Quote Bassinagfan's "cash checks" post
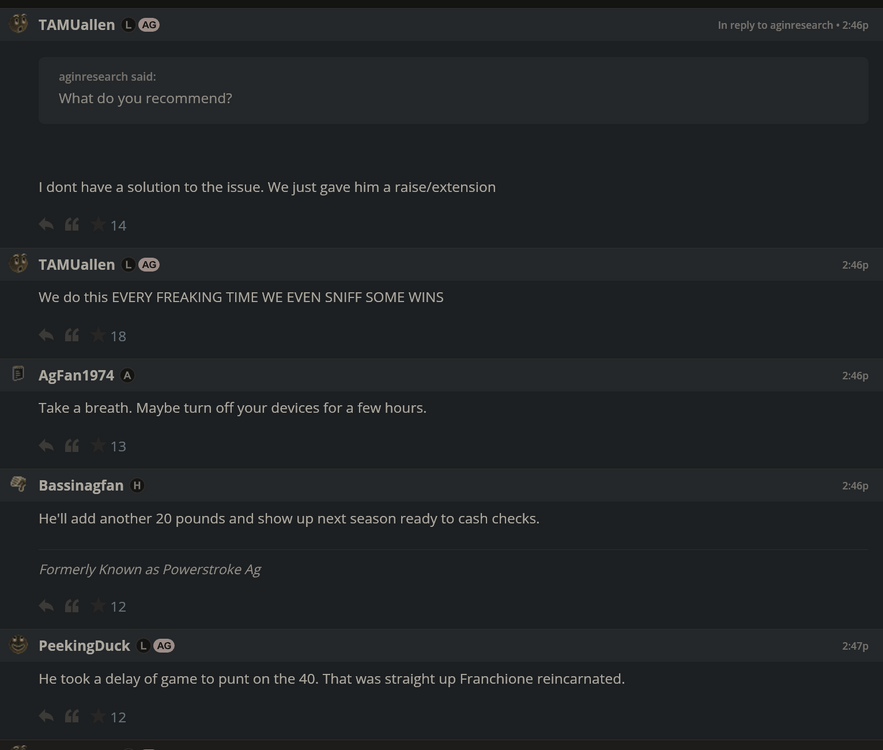Screen dimensions: 883x750 (x=71, y=605)
